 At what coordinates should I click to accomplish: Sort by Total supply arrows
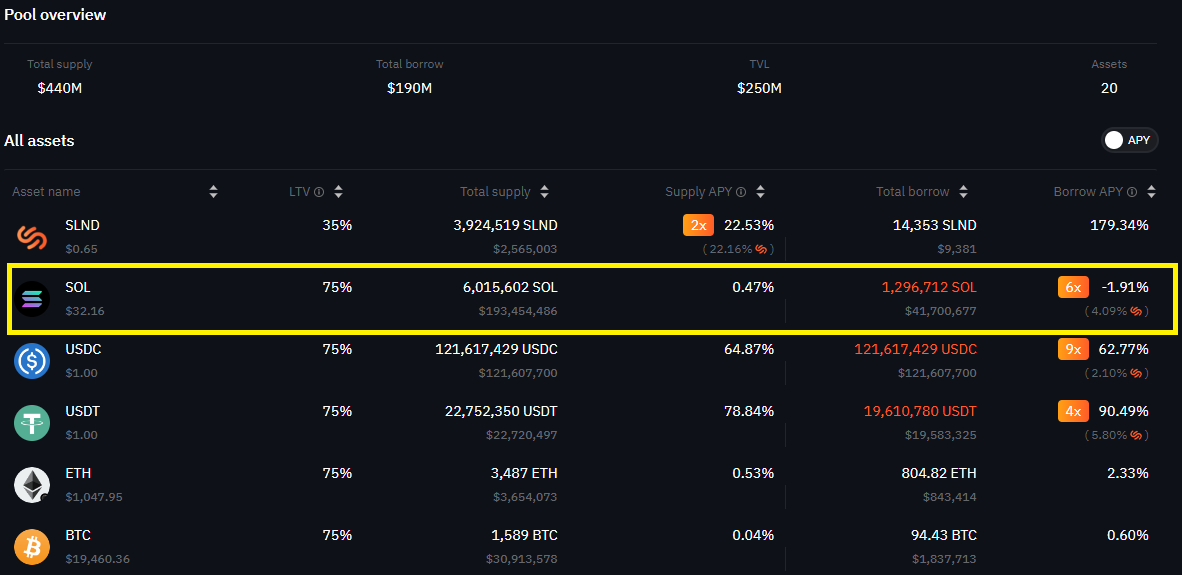coord(544,192)
